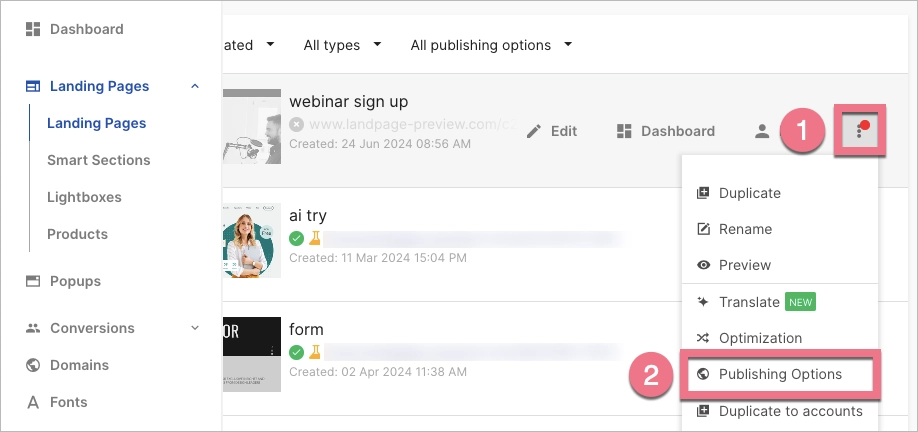
Task: Click the Fonts letter icon
Action: click(x=33, y=402)
